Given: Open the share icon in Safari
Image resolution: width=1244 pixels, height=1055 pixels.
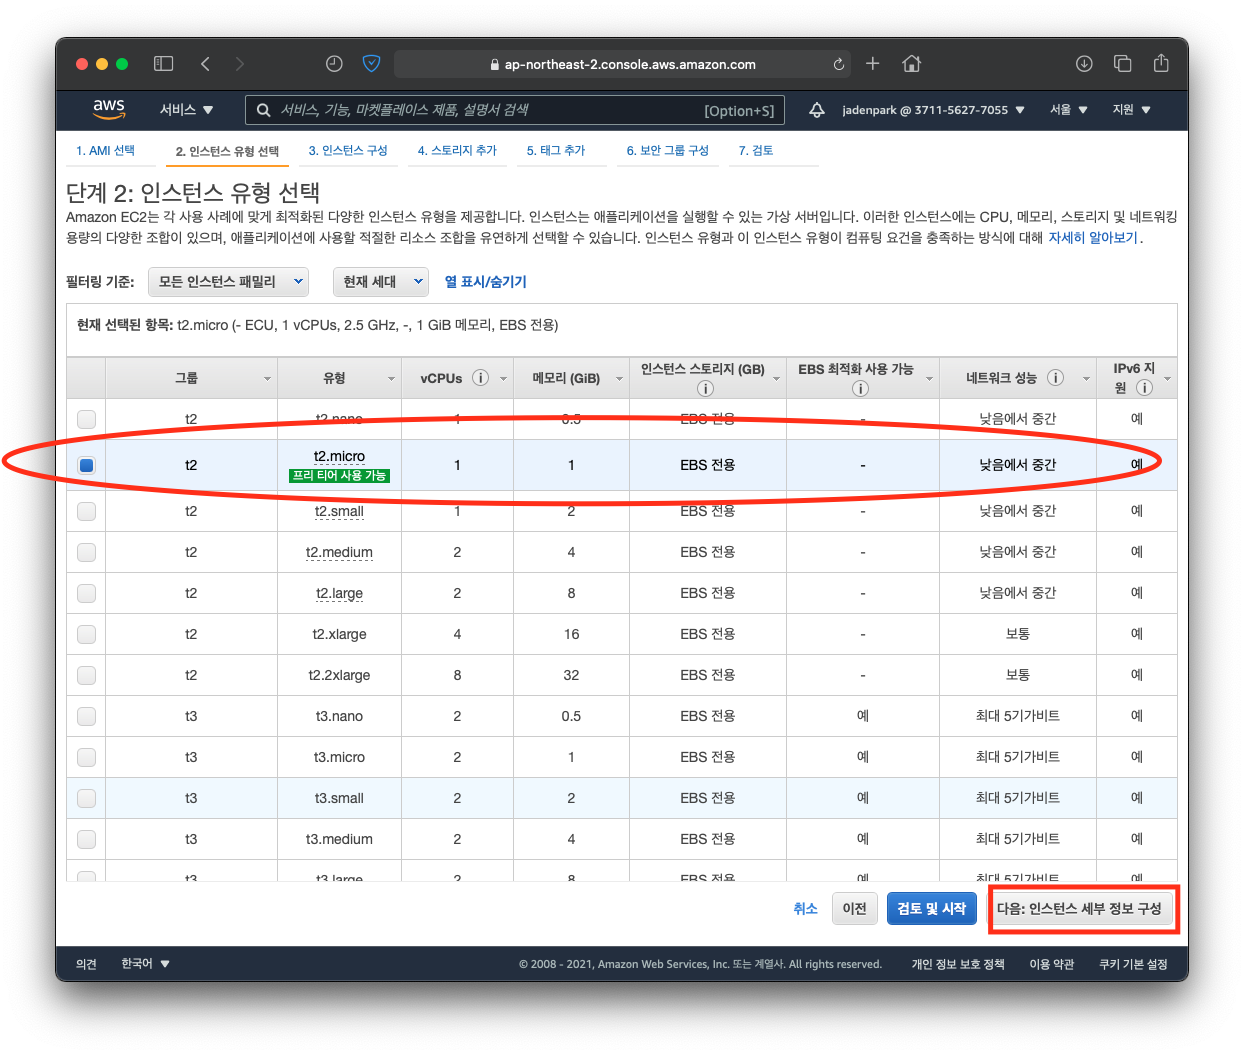Looking at the screenshot, I should coord(1161,63).
